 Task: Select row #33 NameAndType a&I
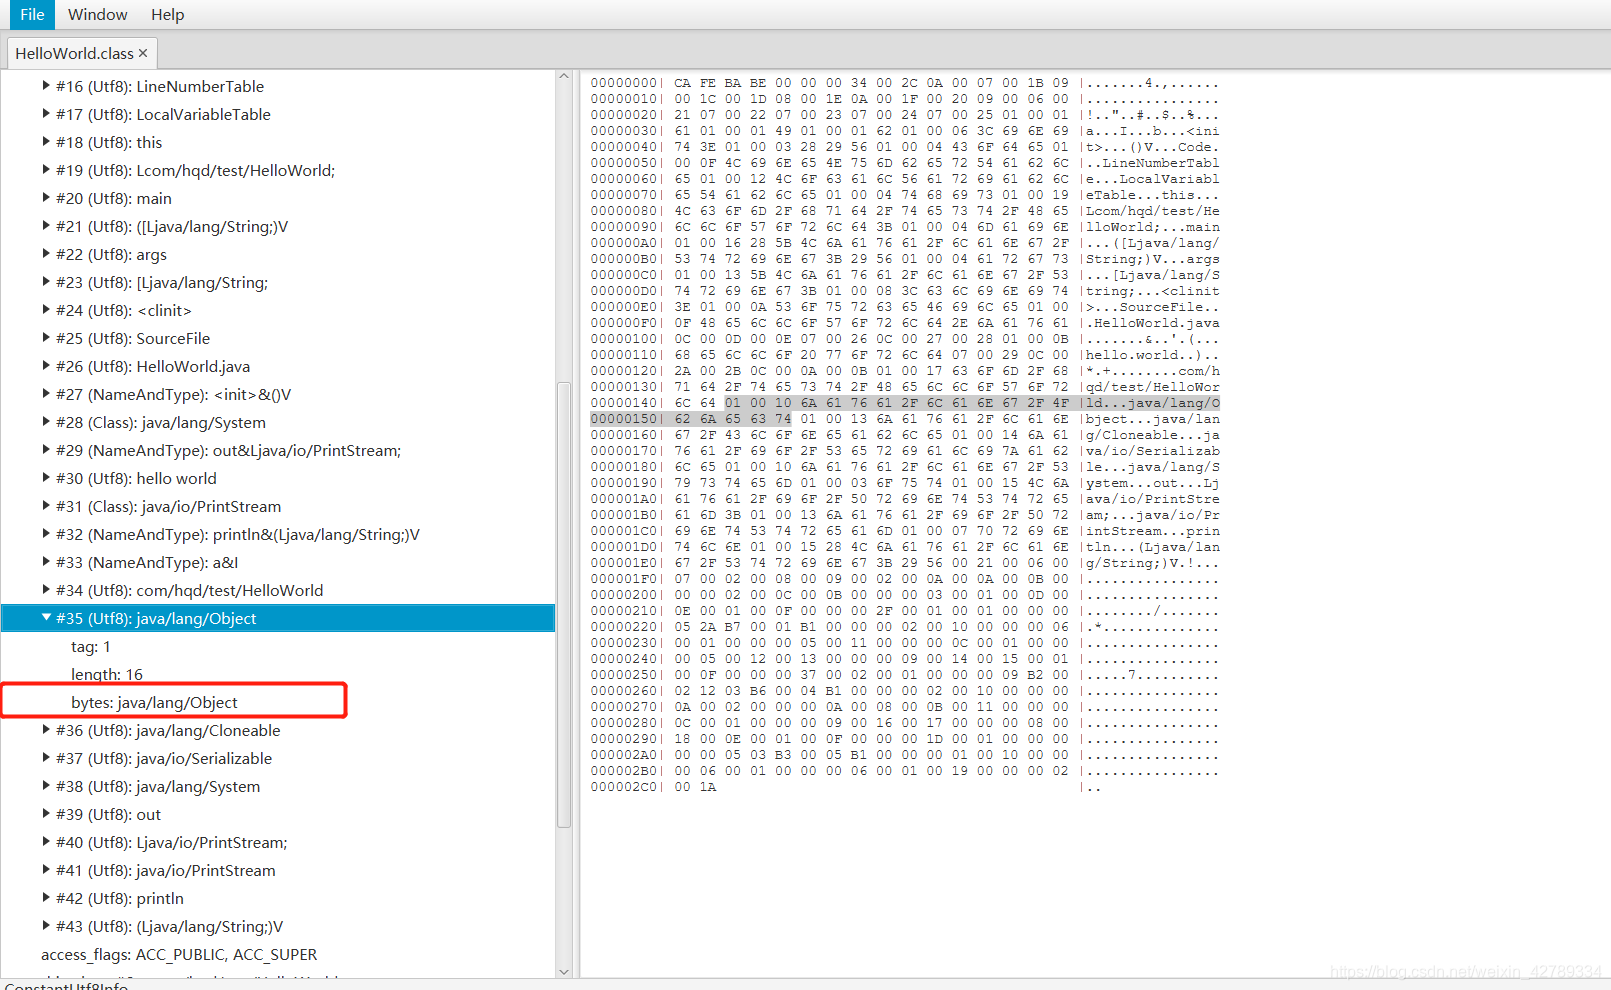[x=278, y=562]
